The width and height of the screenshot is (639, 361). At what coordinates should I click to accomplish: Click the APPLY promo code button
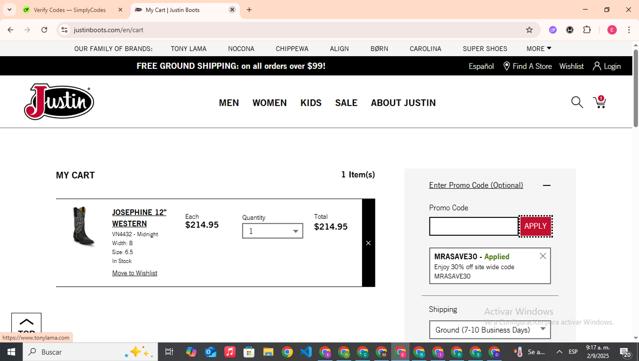[535, 226]
